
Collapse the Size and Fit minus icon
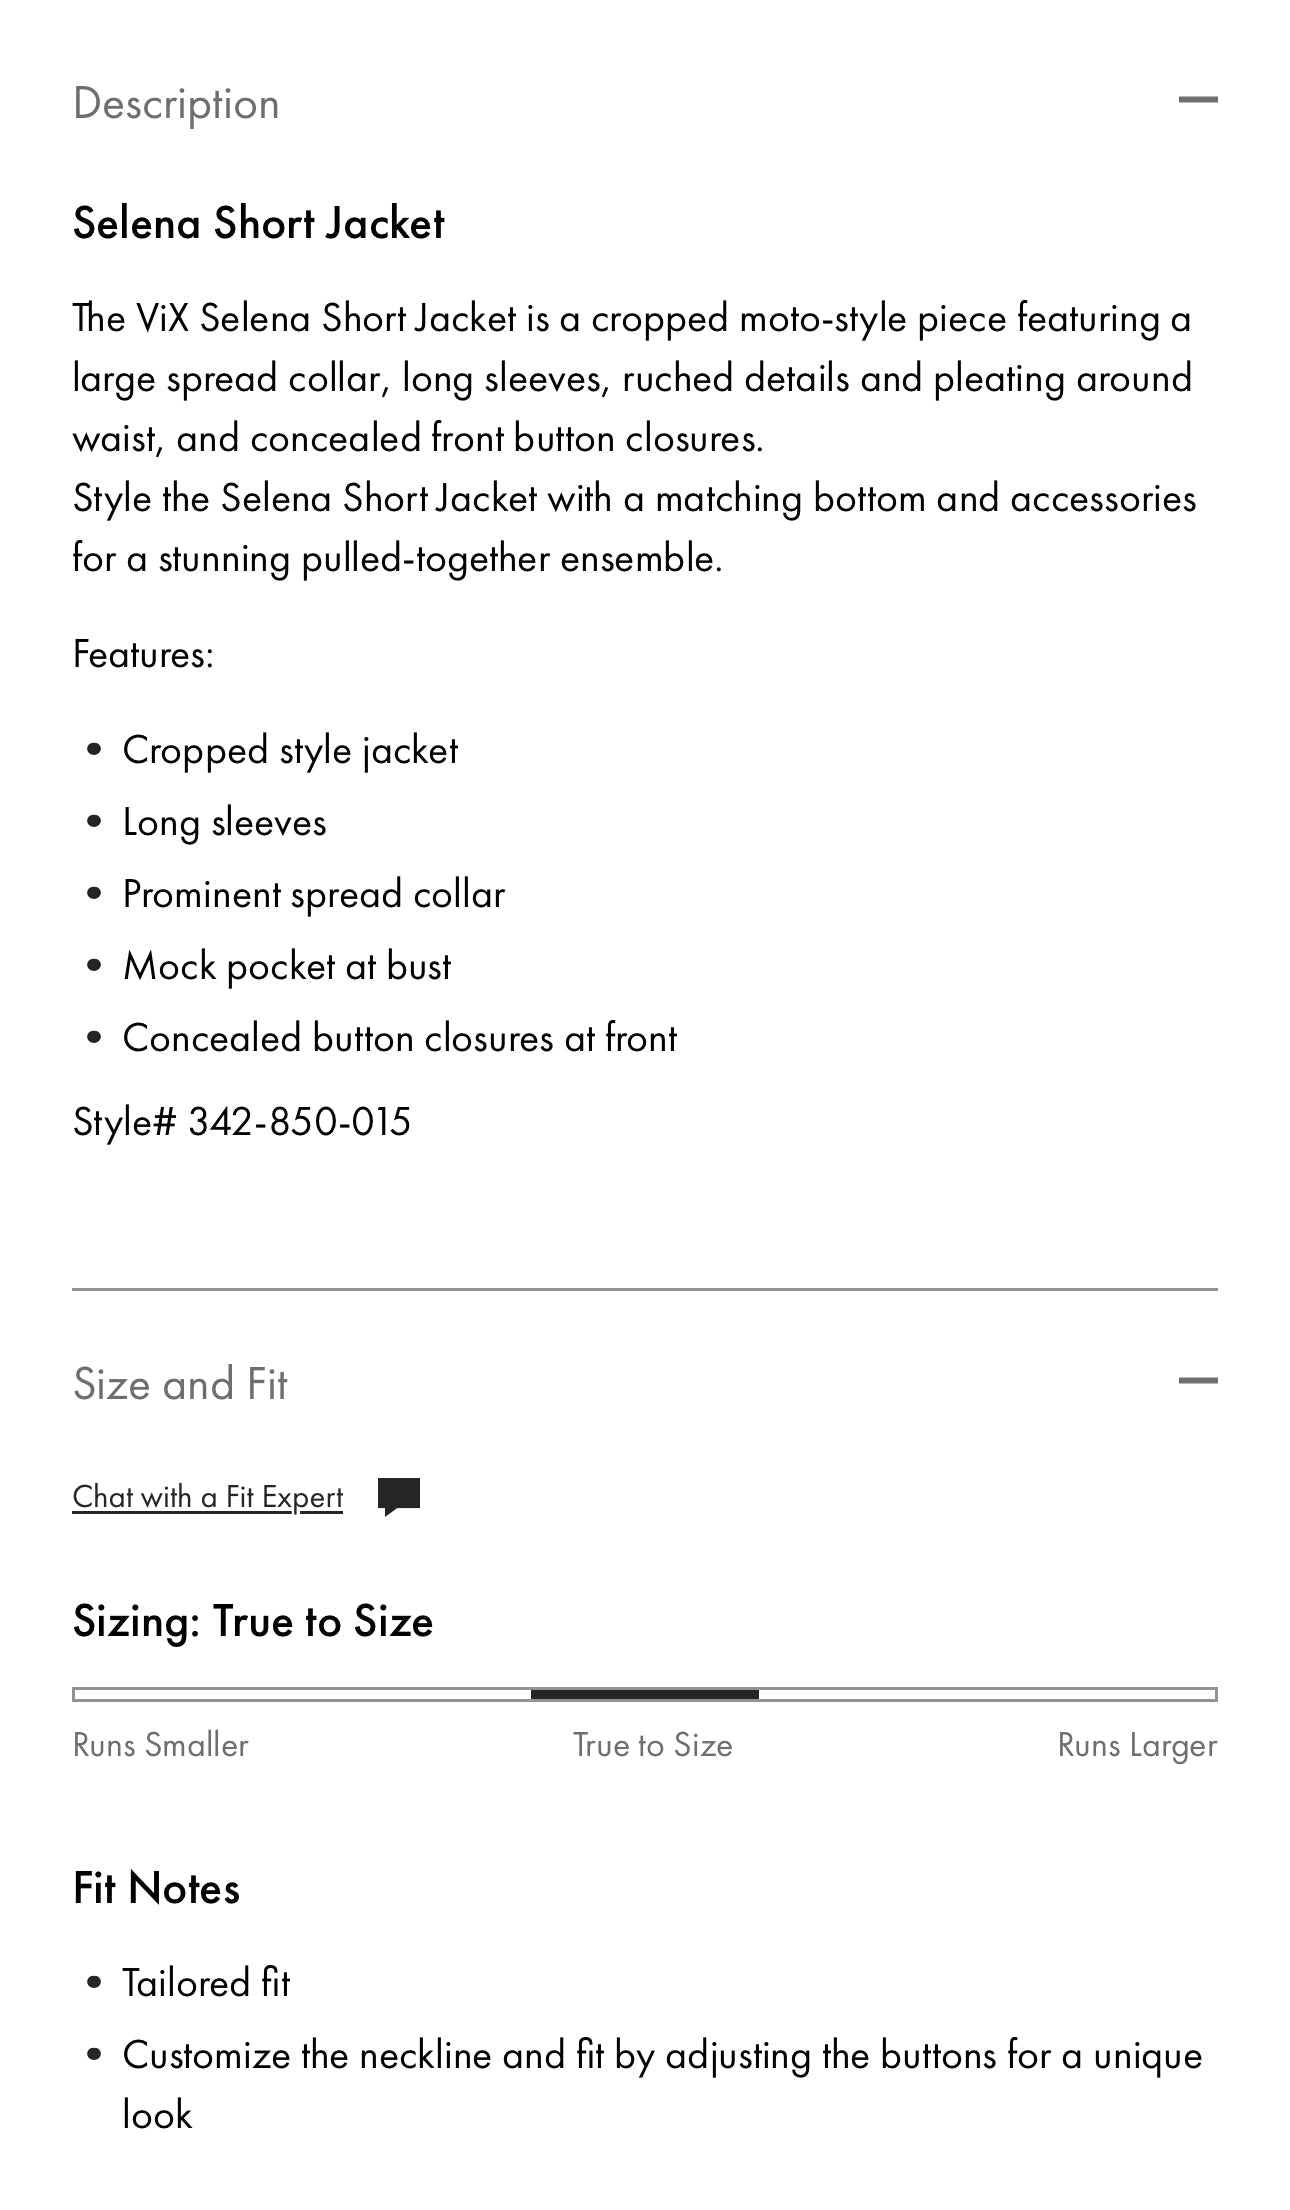click(x=1197, y=1381)
